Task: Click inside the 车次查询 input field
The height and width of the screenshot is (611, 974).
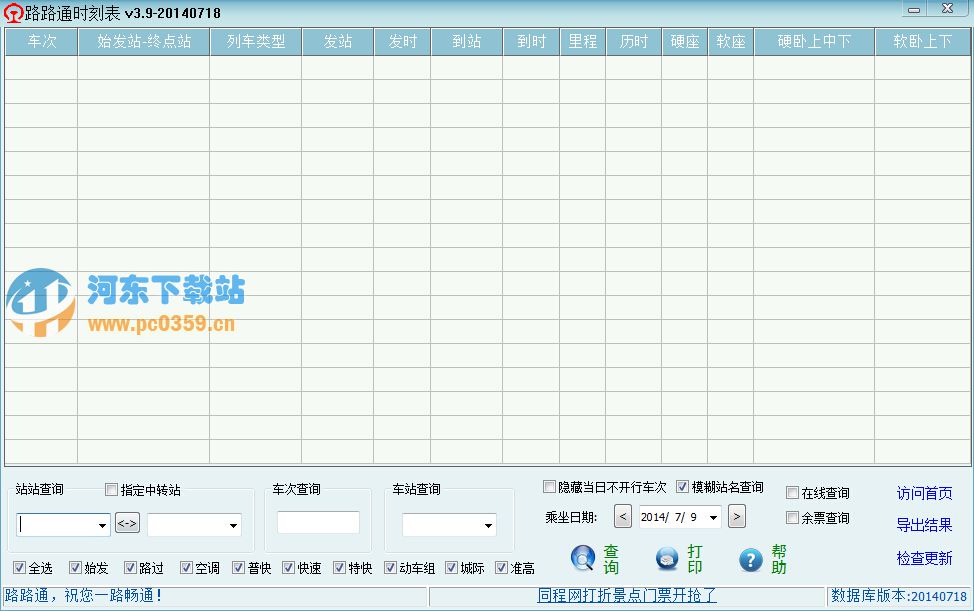Action: (x=318, y=521)
